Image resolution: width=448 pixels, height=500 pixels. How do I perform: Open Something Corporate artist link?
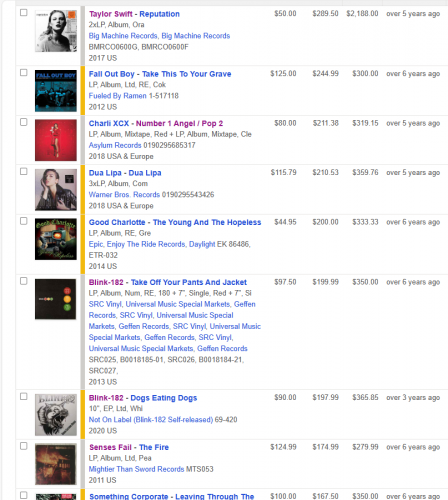click(129, 496)
